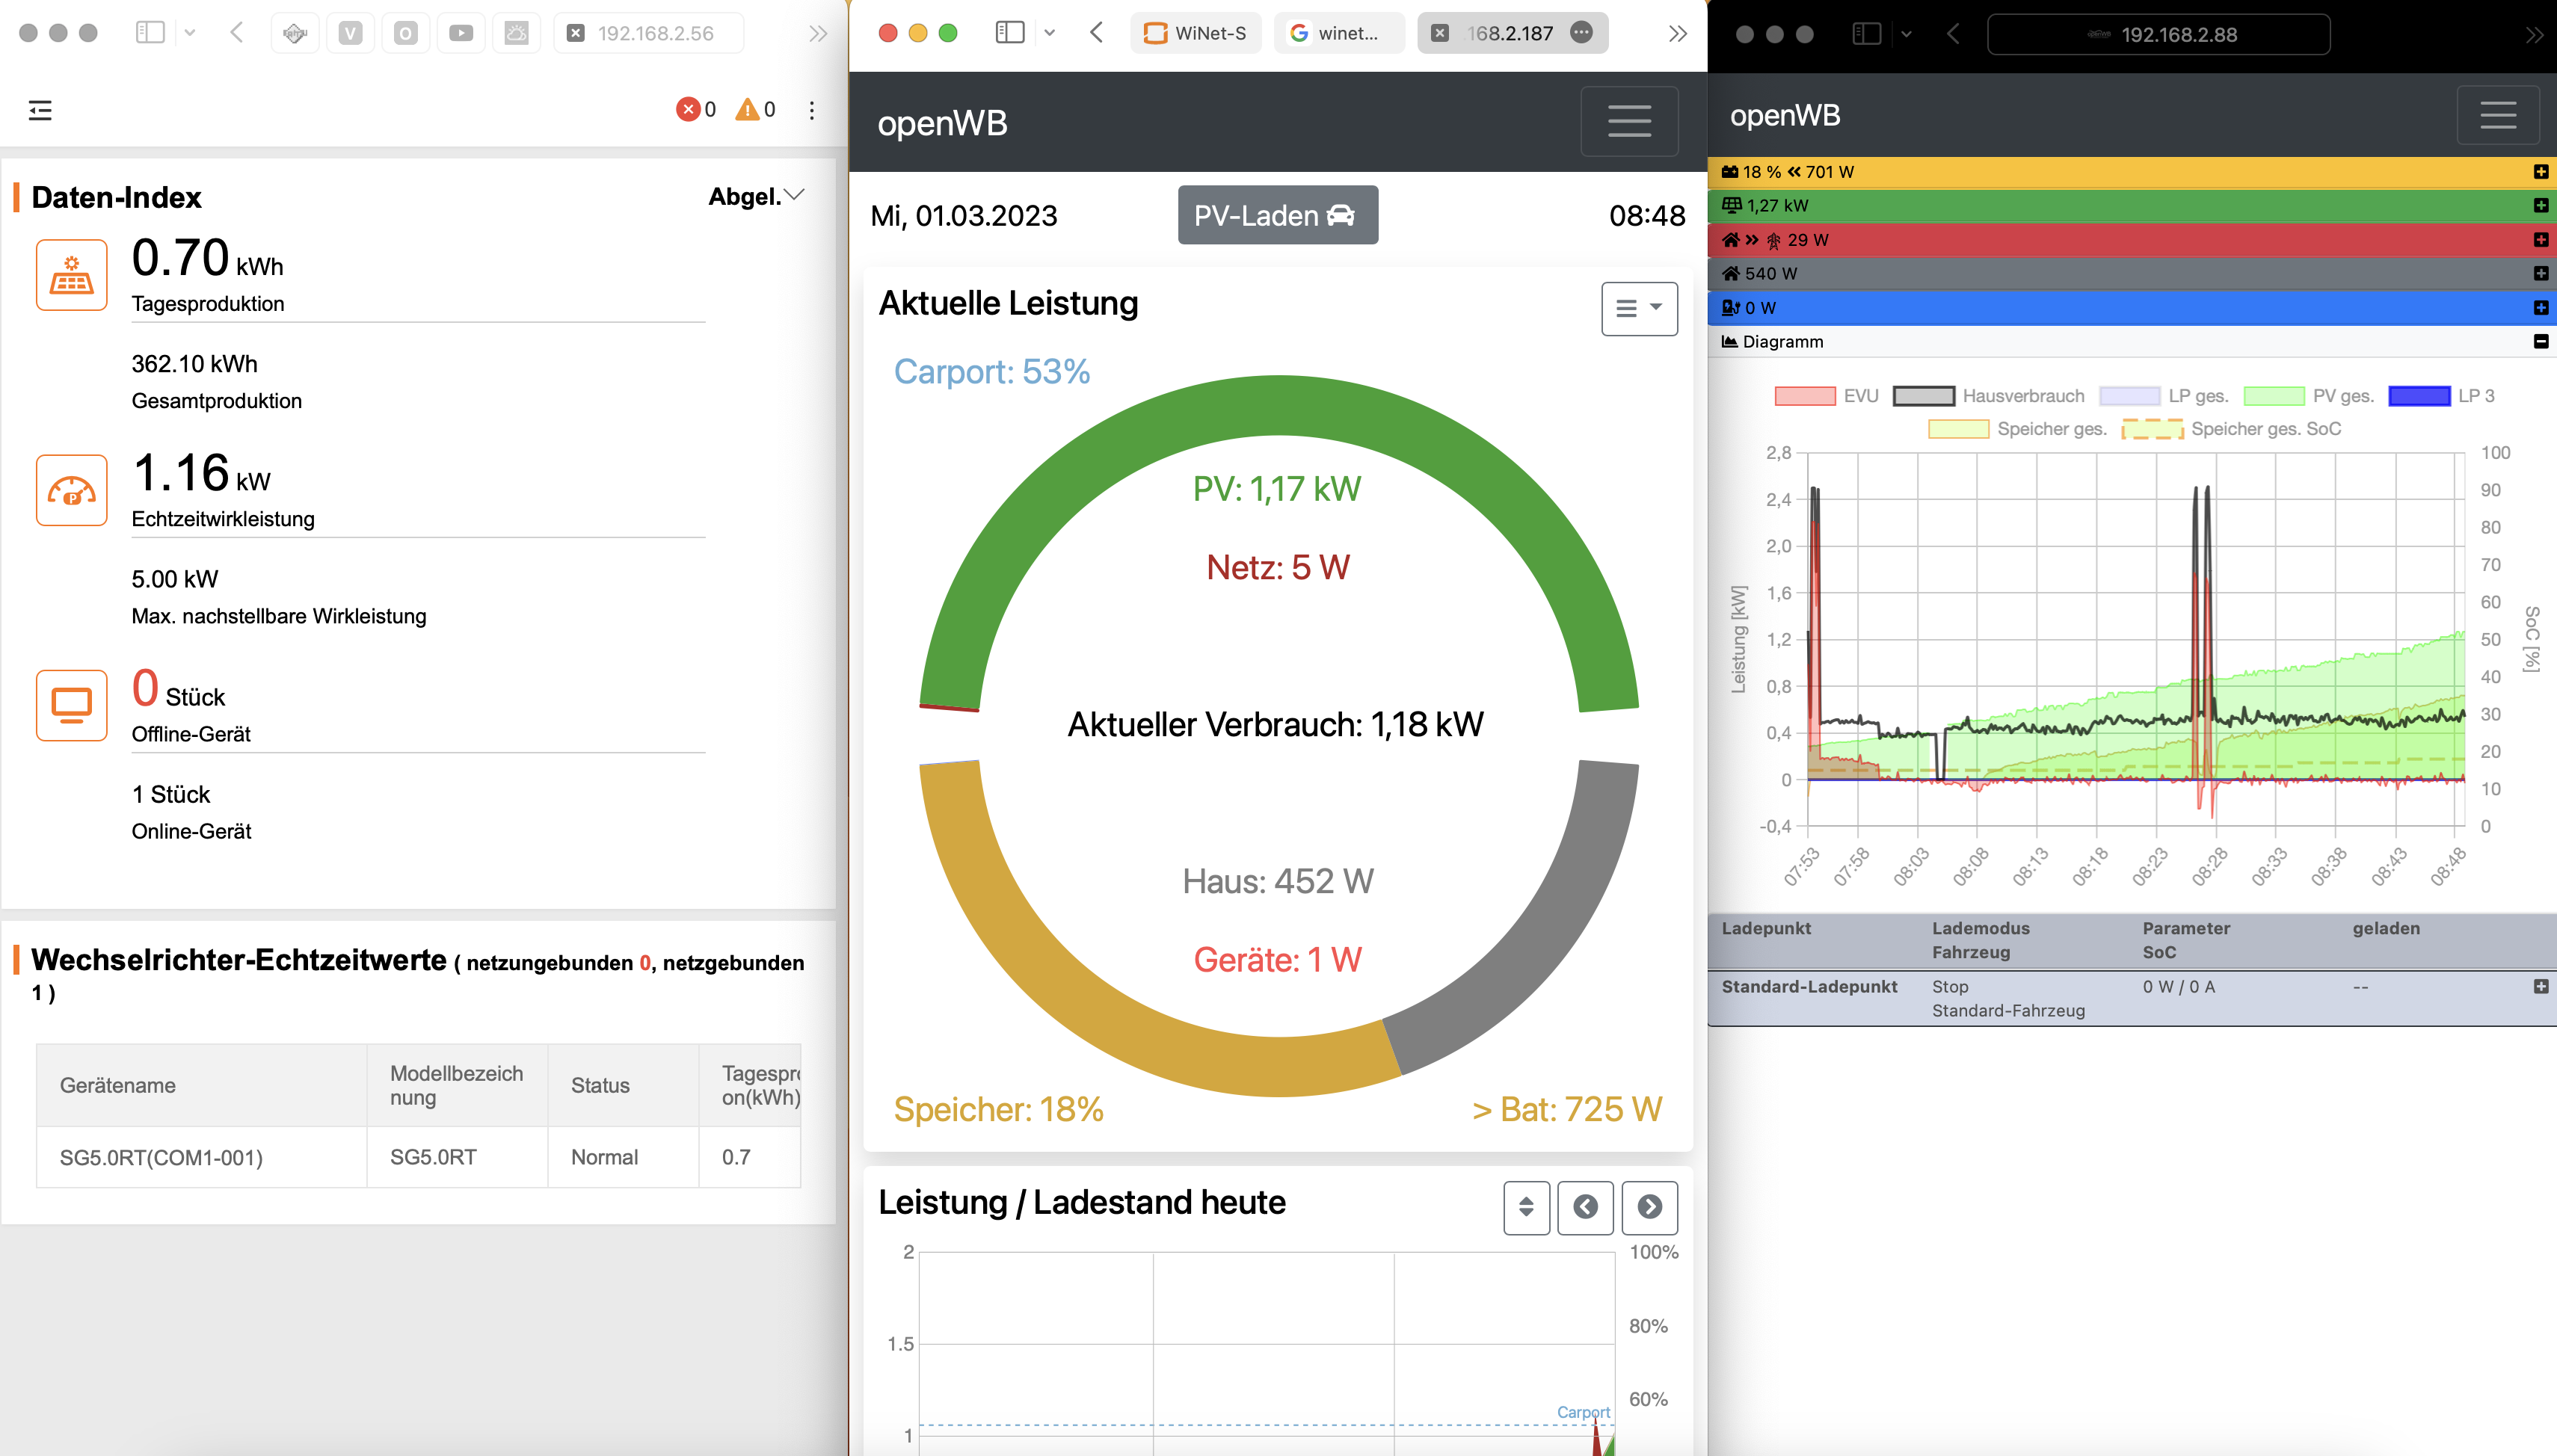
Task: Open the Abgel. dropdown in Daten-Index
Action: [x=757, y=196]
